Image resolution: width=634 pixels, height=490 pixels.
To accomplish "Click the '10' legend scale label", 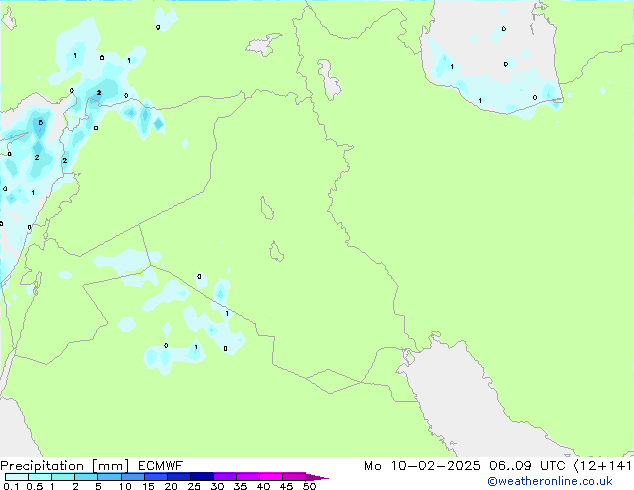I will tap(125, 486).
